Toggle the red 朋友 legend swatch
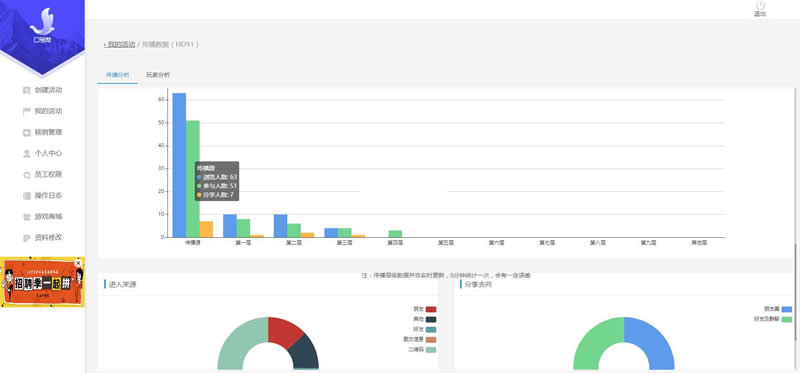The height and width of the screenshot is (373, 800). (x=431, y=309)
